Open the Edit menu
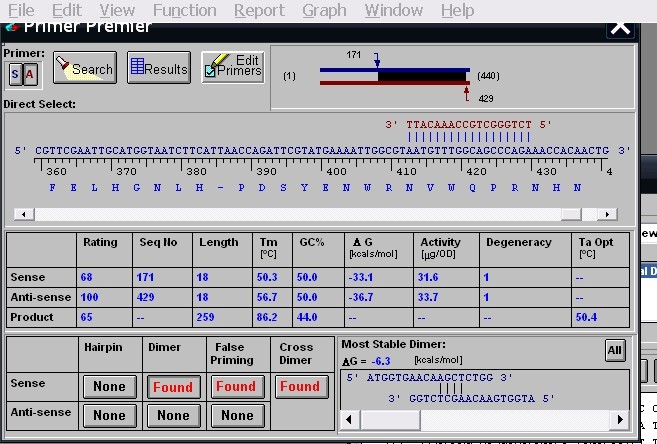This screenshot has height=444, width=657. (x=67, y=10)
